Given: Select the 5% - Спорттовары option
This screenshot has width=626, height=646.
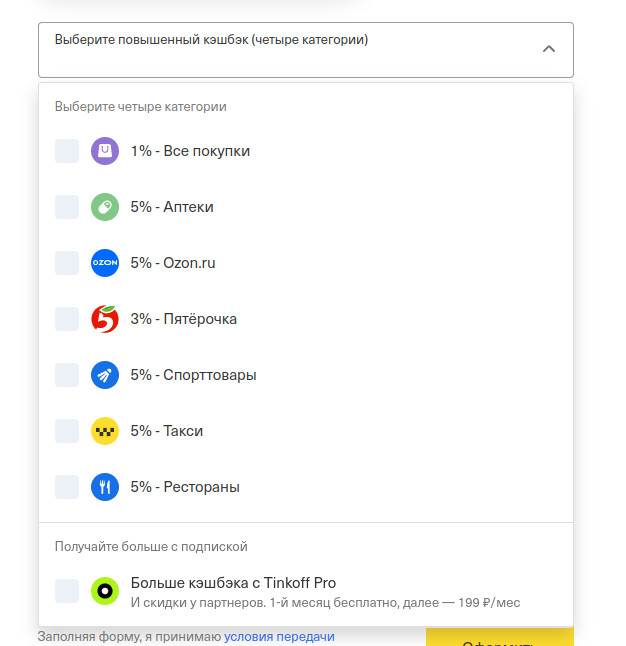Looking at the screenshot, I should pos(306,375).
